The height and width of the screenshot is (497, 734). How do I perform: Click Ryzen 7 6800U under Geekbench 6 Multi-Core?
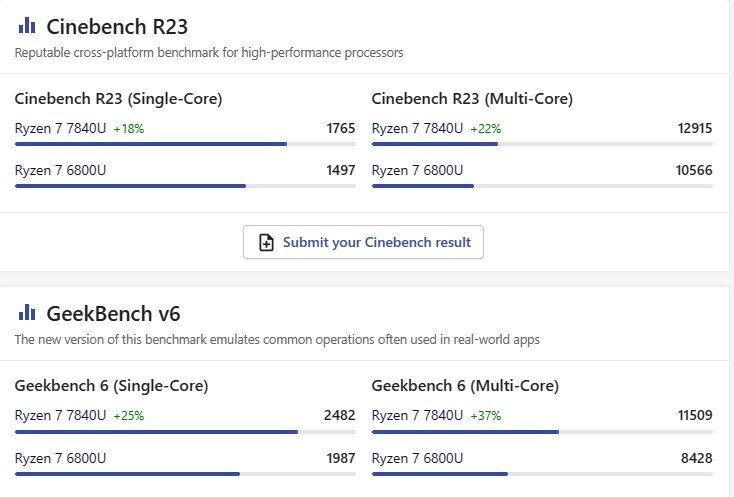417,458
